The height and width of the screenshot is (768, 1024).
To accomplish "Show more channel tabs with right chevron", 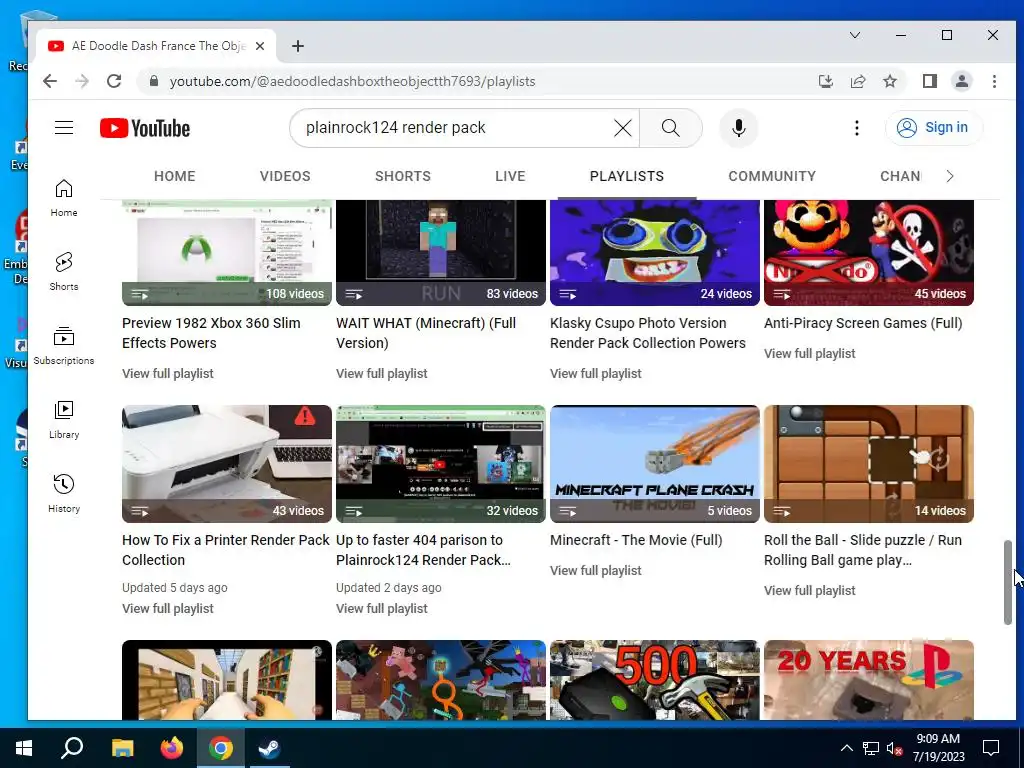I will pos(950,176).
